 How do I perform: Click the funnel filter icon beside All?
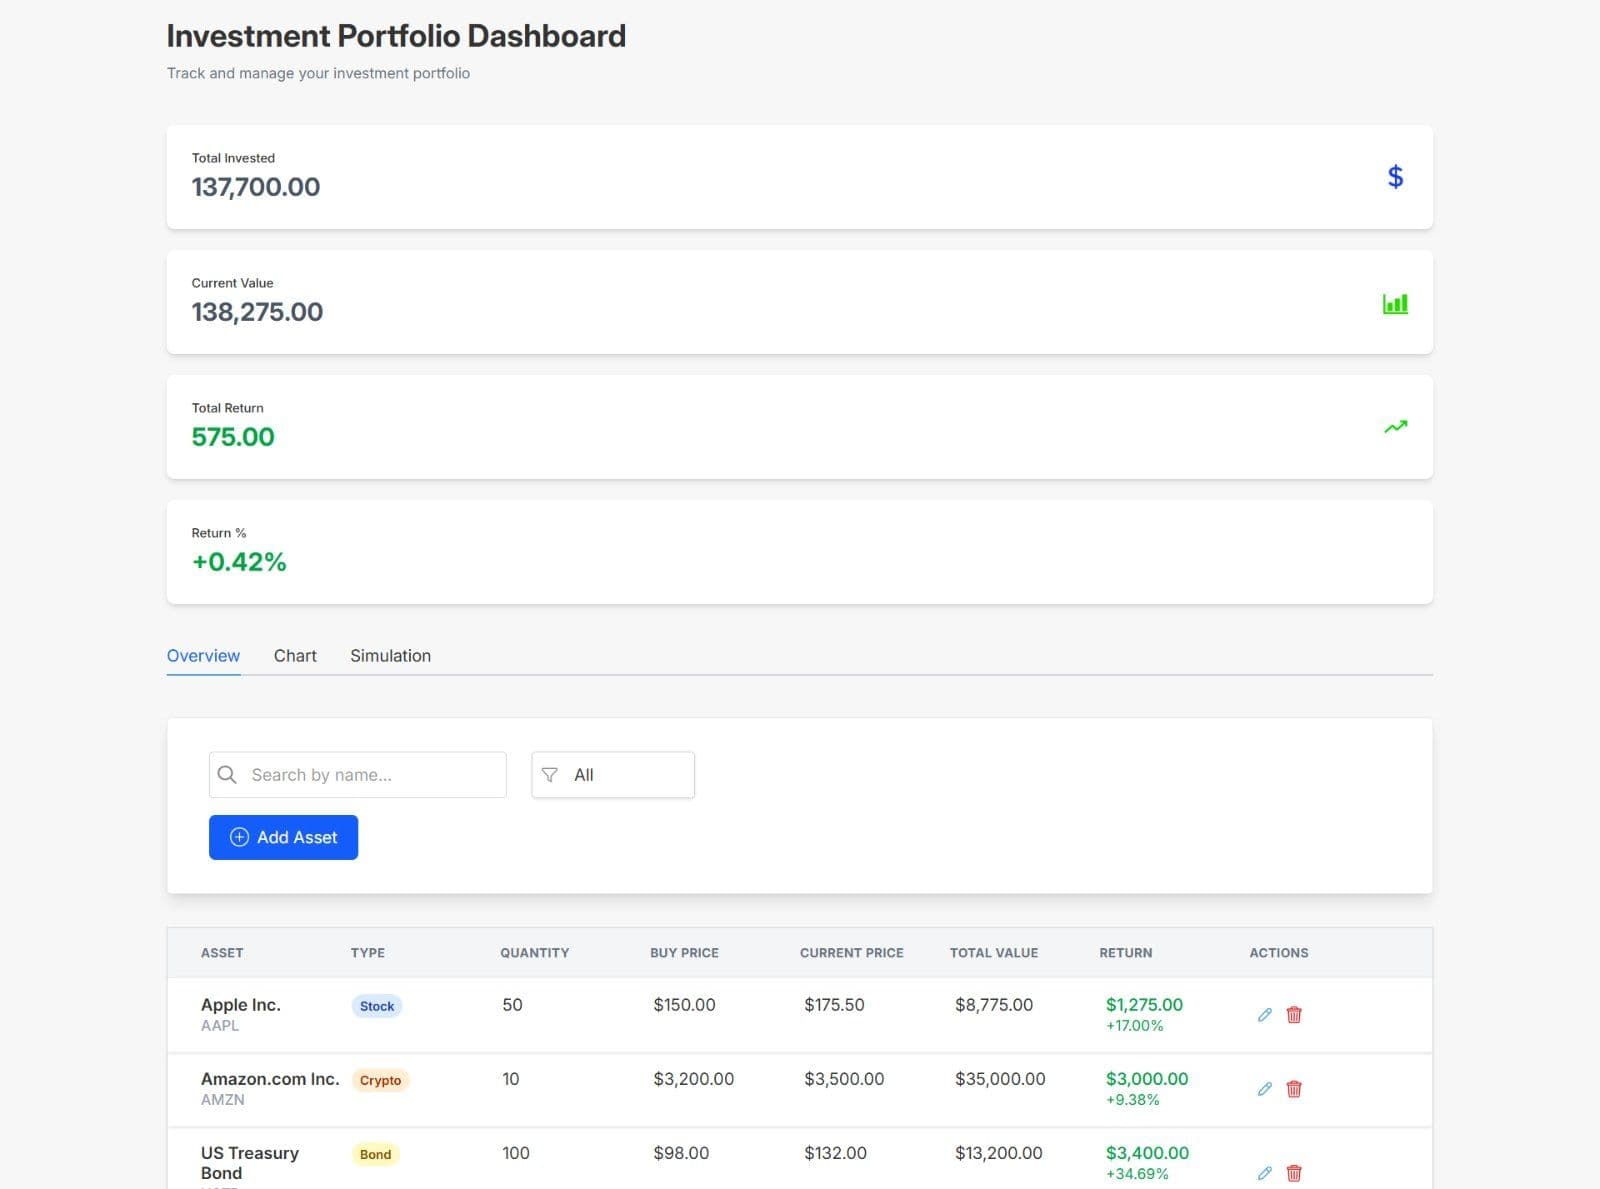pos(549,775)
